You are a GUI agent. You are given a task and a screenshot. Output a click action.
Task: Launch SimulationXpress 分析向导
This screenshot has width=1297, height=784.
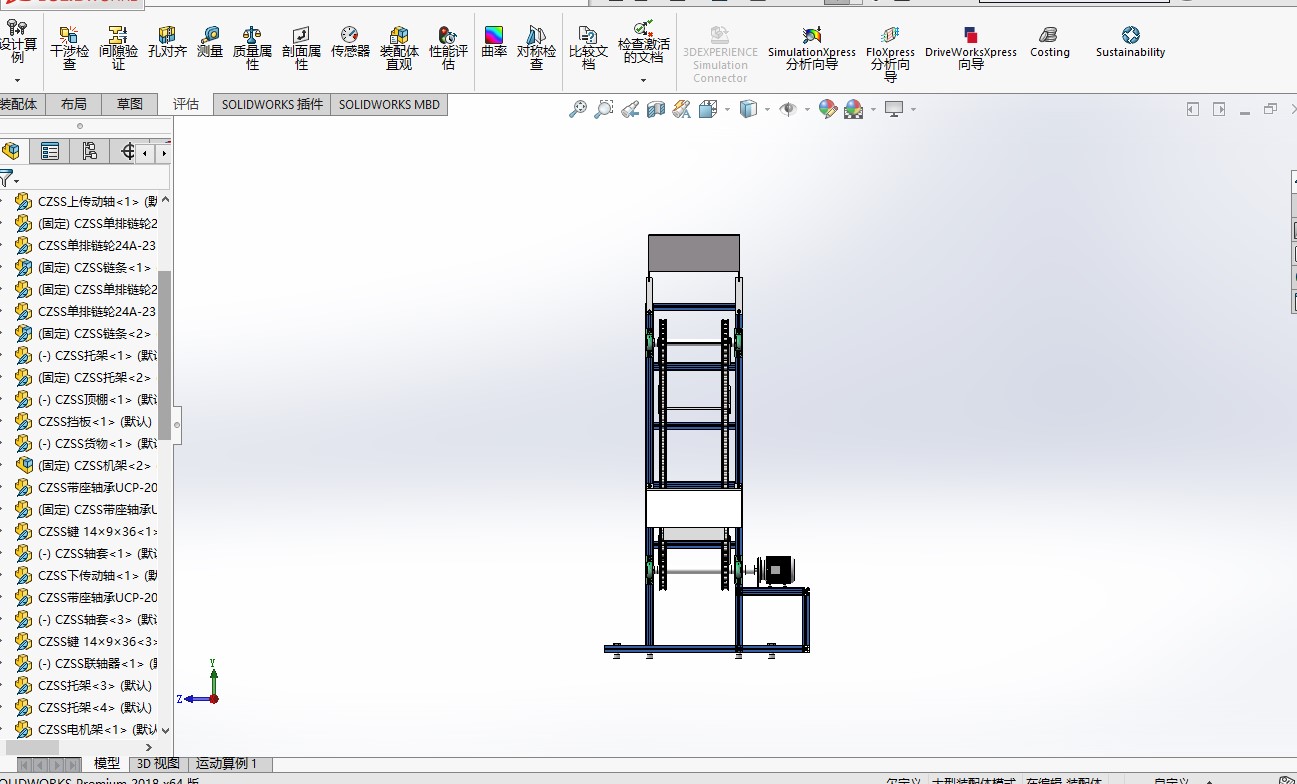(x=811, y=48)
